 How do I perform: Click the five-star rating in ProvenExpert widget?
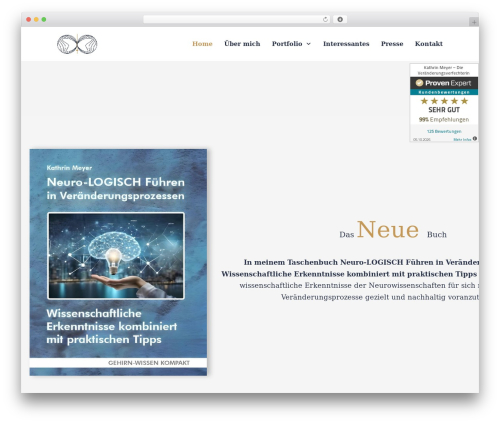pyautogui.click(x=444, y=101)
